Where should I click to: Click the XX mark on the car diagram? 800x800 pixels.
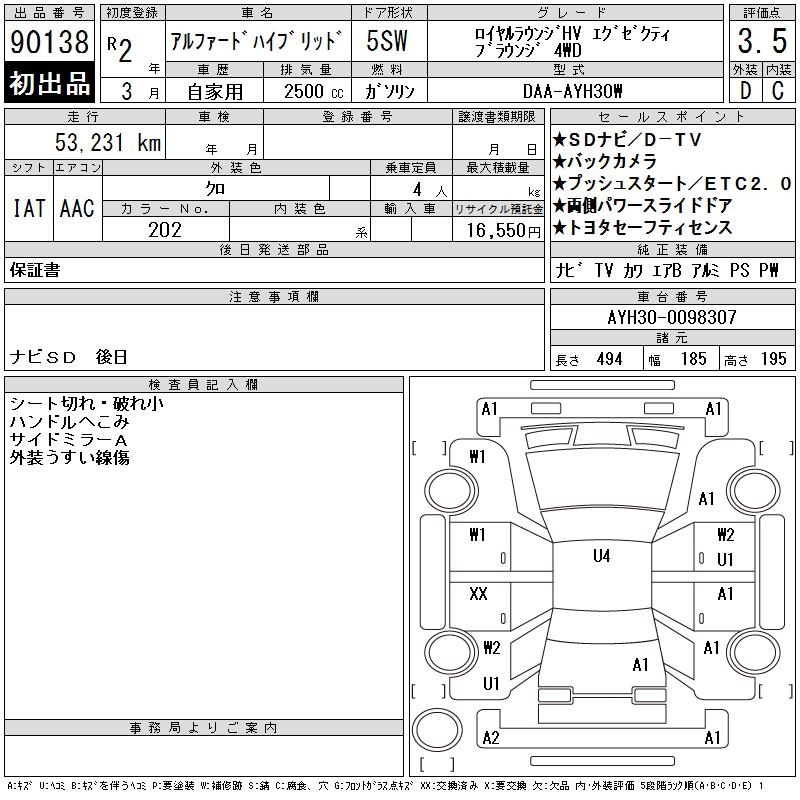(478, 594)
